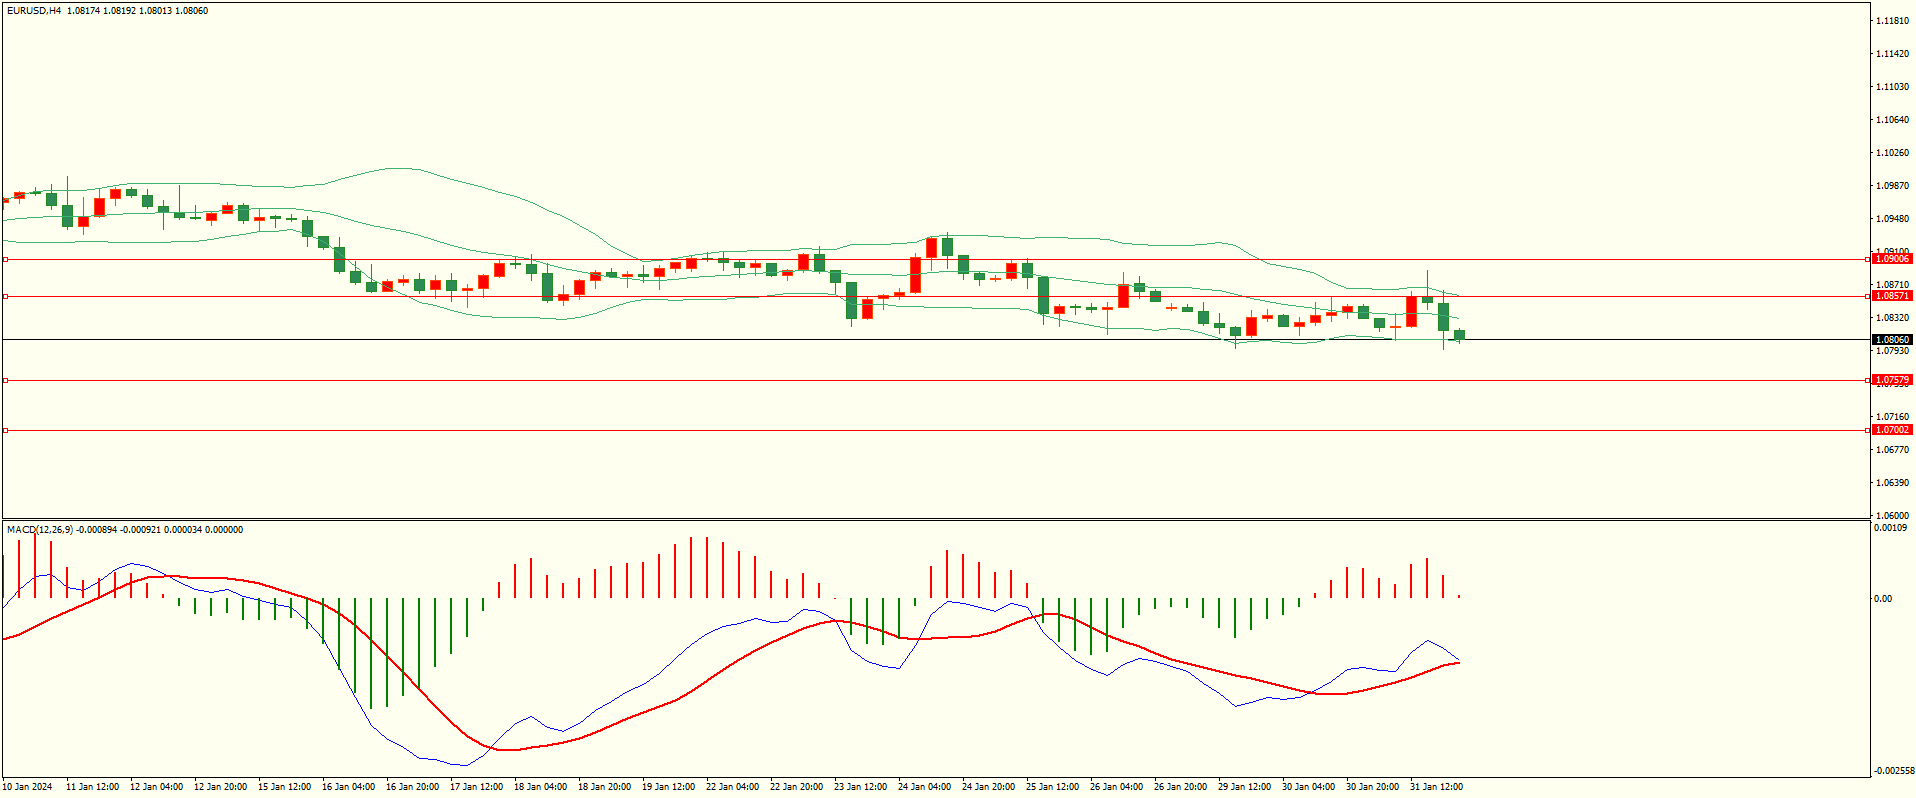Click the 1.11810 price scale value
This screenshot has width=1916, height=798.
(x=1892, y=21)
